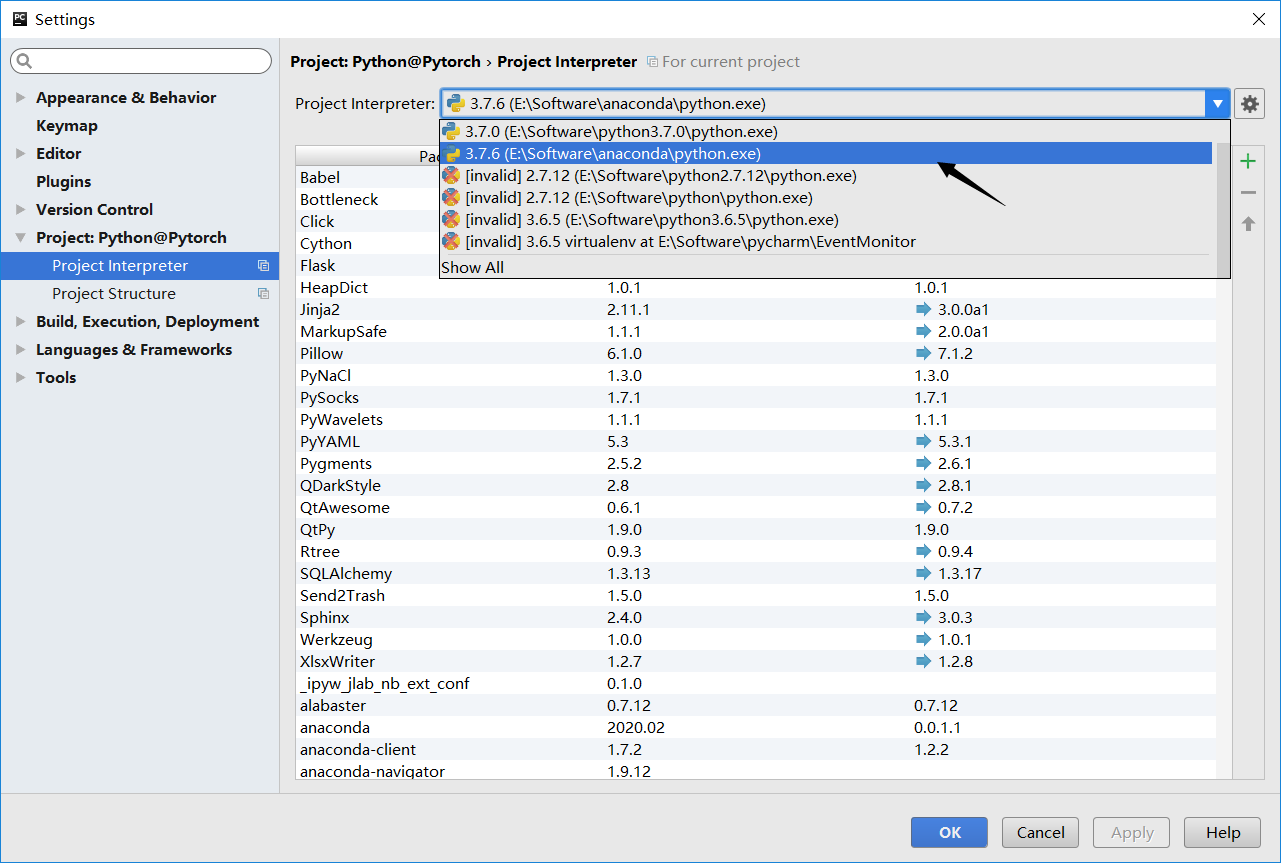Click the Python icon of the 3.7.0 interpreter entry
This screenshot has width=1281, height=863.
click(x=451, y=131)
